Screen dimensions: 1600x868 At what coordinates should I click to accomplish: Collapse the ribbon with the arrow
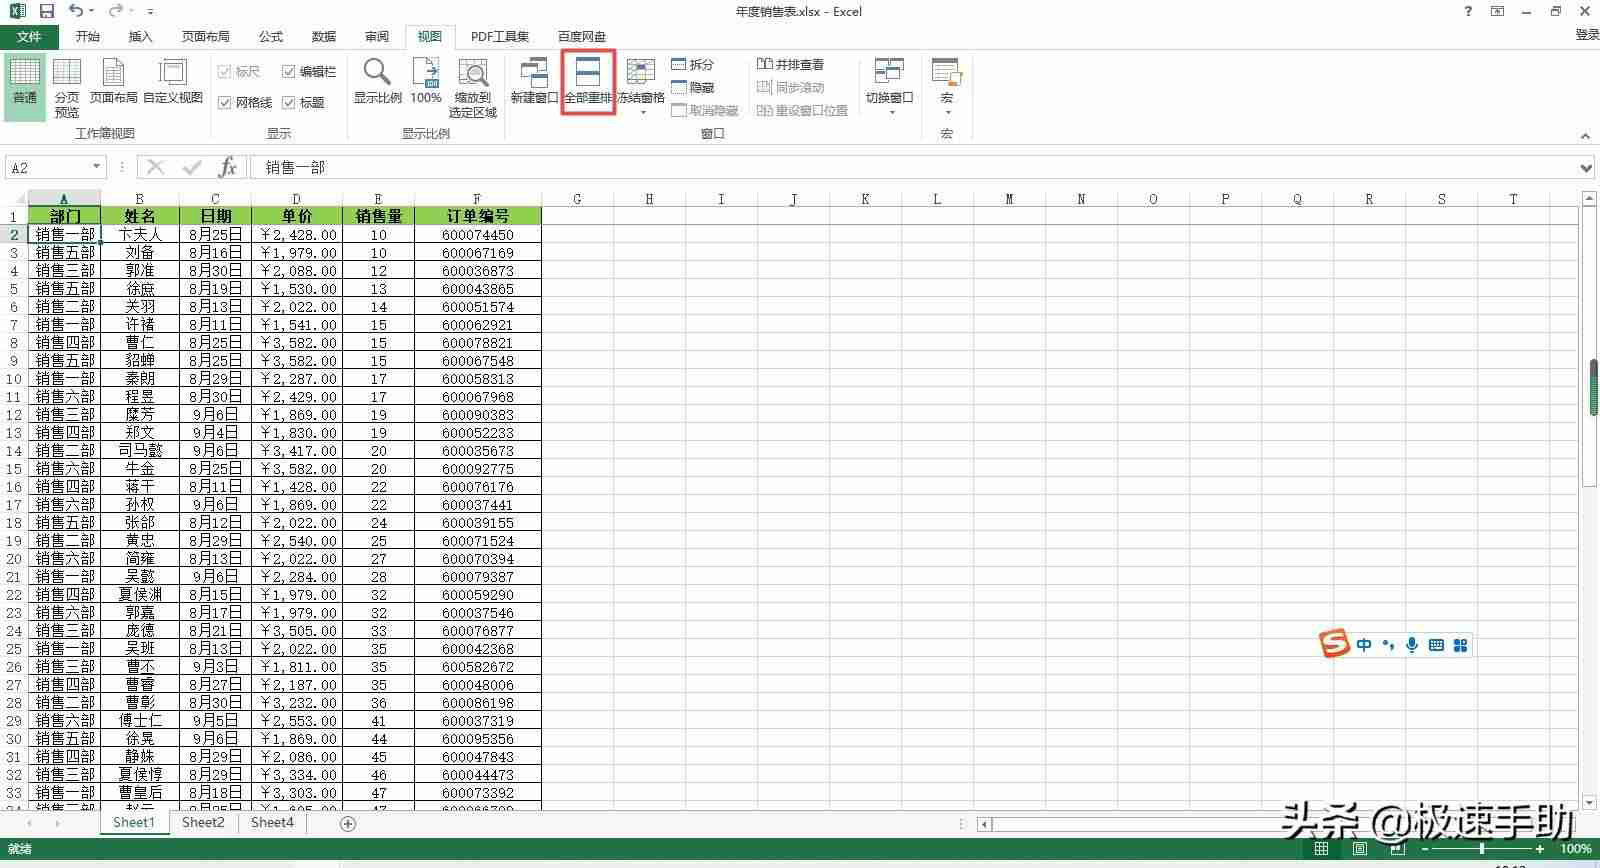pos(1585,135)
